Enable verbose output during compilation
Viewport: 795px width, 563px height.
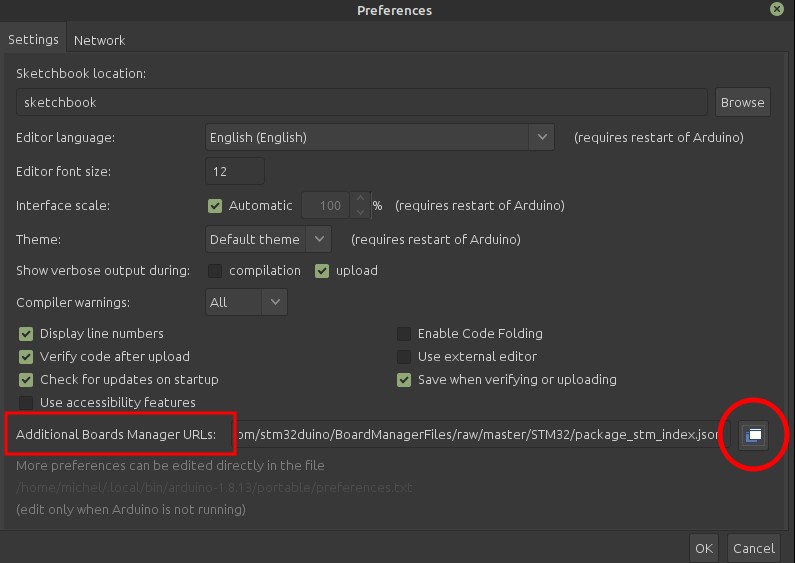(215, 271)
